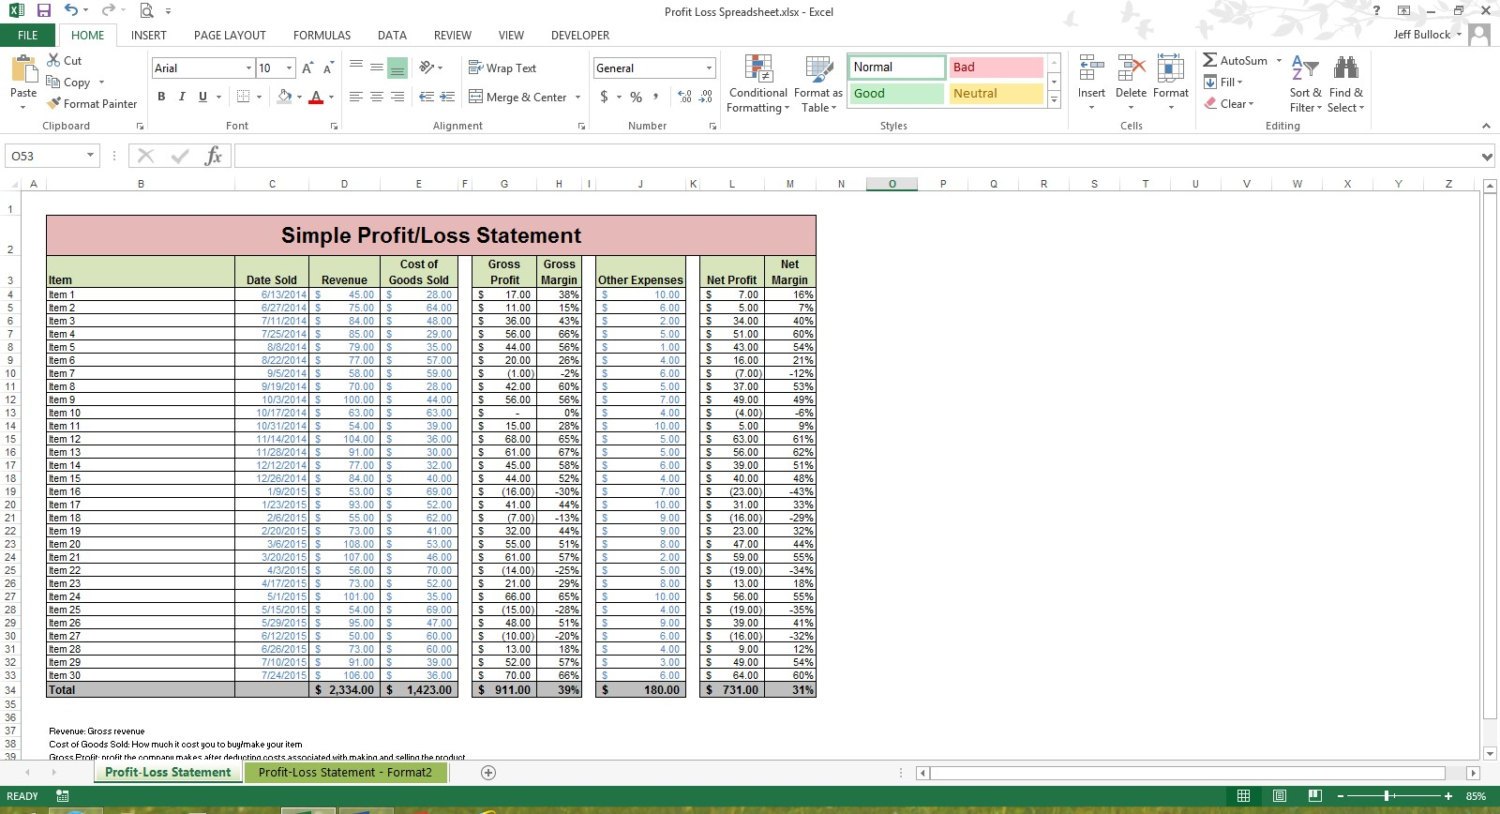Add a new sheet with the plus icon
1500x814 pixels.
(x=488, y=772)
